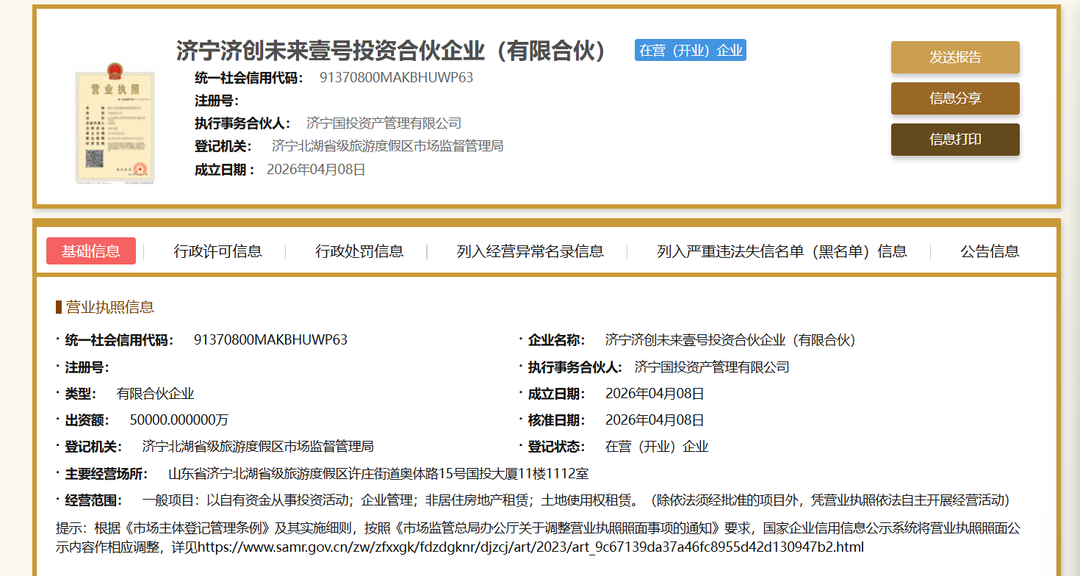Click 济宁国投资产管理有限公司 in the header section
This screenshot has width=1080, height=576.
click(x=384, y=123)
